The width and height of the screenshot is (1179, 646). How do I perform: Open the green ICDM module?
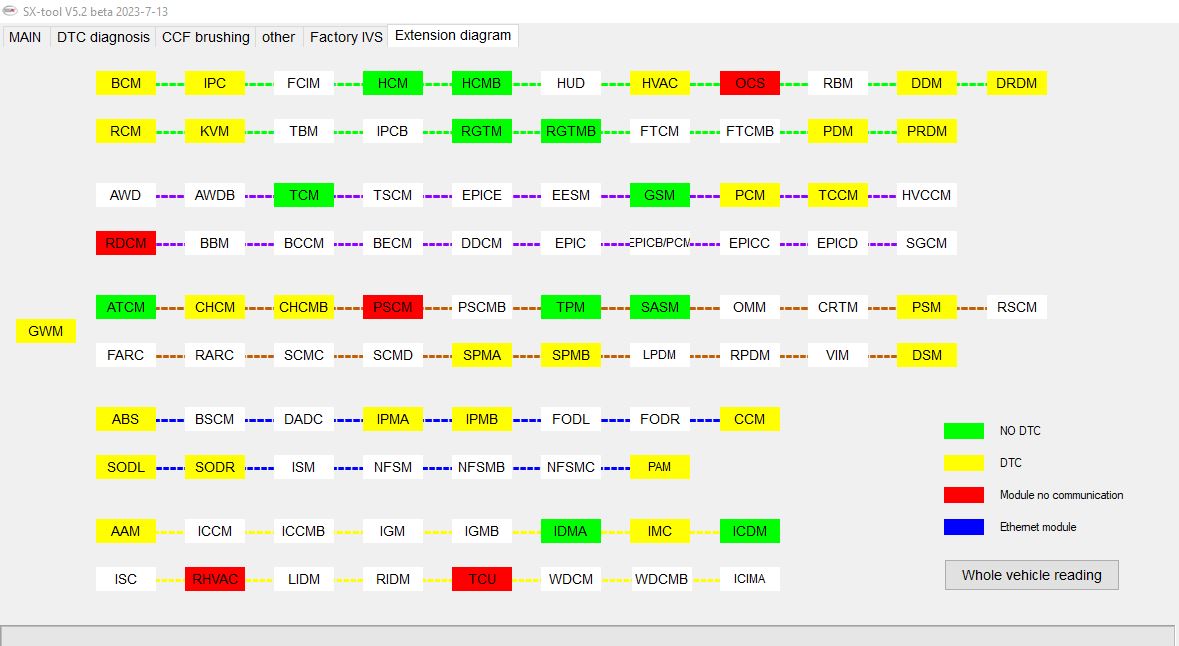click(749, 531)
